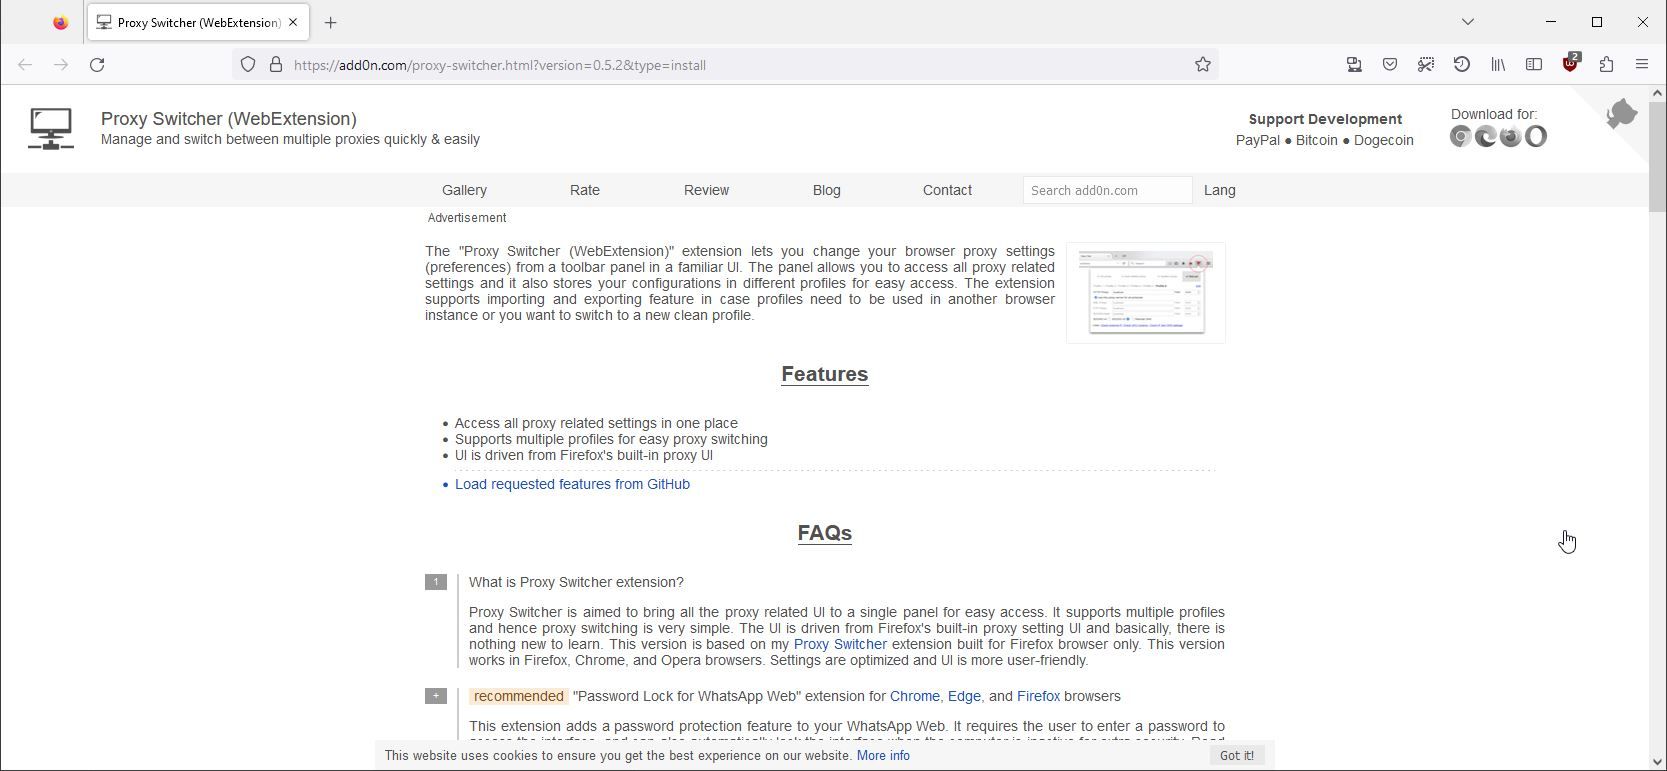Open a new tab with plus button
Screen dimensions: 1667x771
click(x=331, y=22)
